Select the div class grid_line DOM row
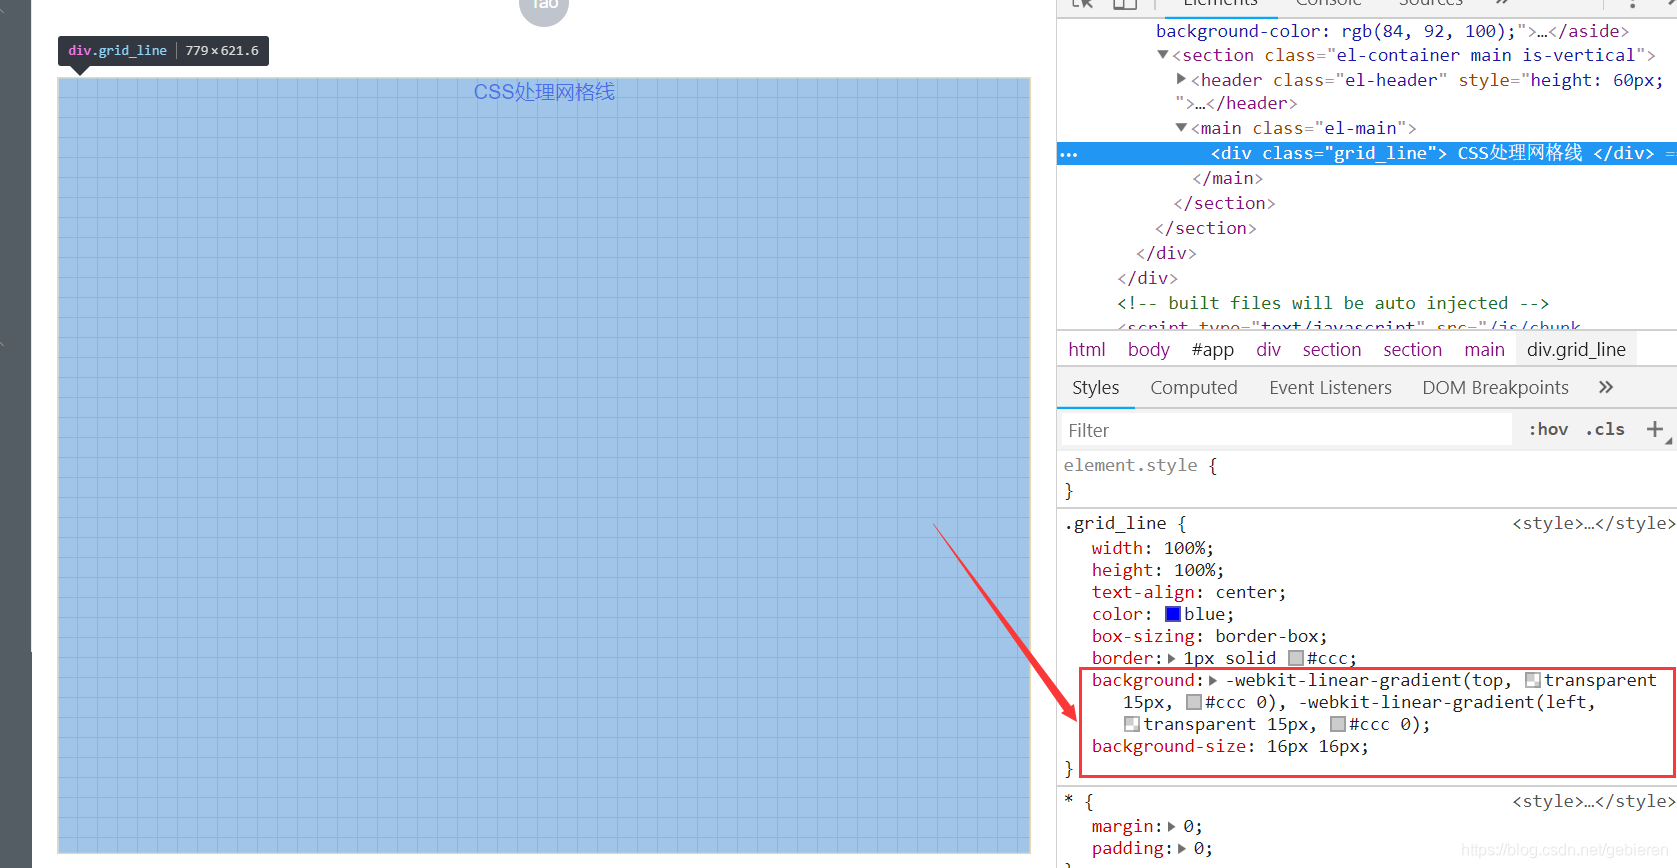Viewport: 1677px width, 868px height. tap(1367, 153)
